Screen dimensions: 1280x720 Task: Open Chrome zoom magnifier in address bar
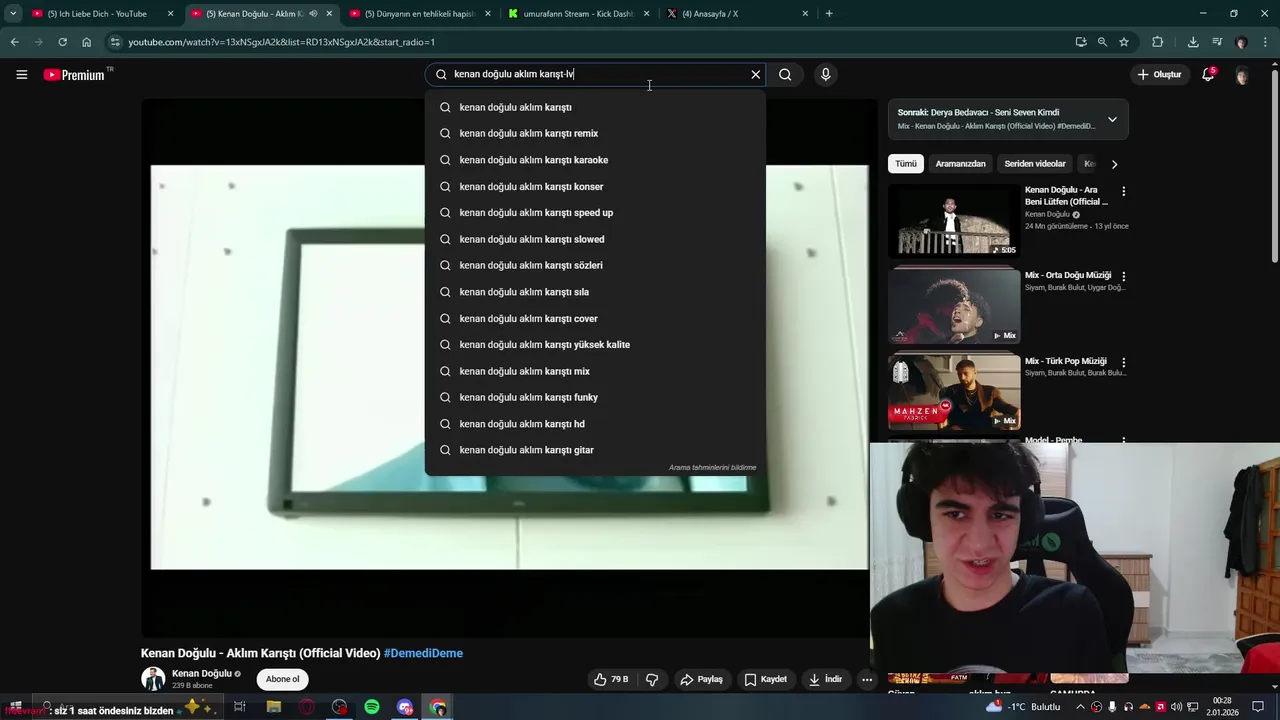1102,42
